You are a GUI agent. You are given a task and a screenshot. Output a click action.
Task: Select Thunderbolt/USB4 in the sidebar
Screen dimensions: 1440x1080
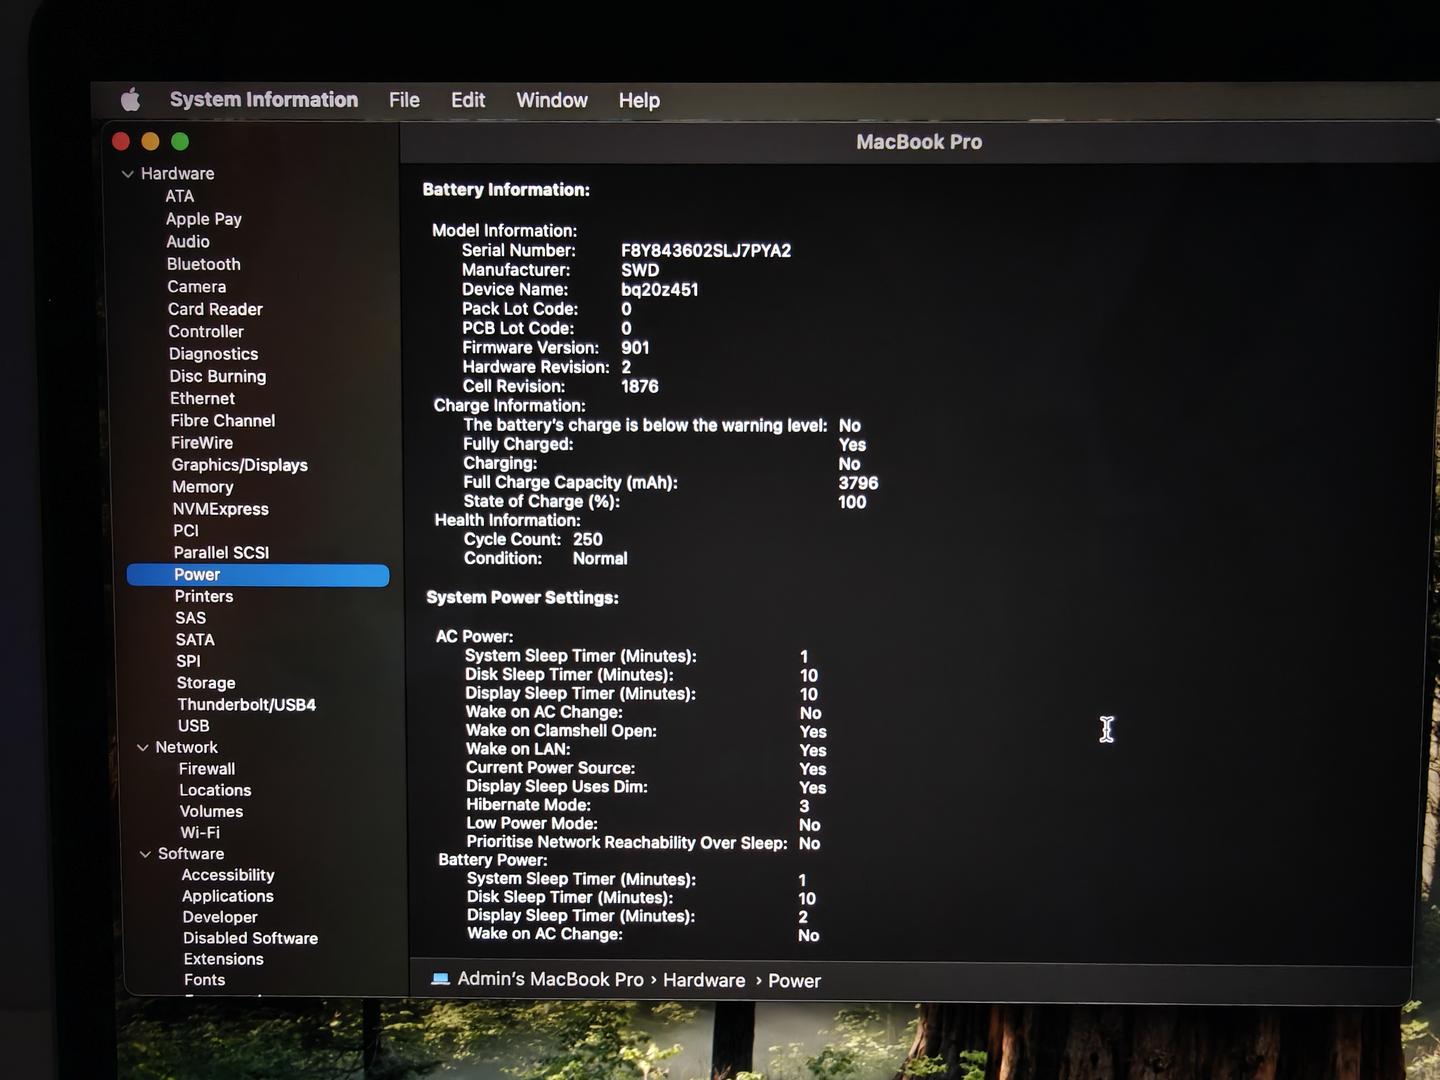(x=246, y=705)
